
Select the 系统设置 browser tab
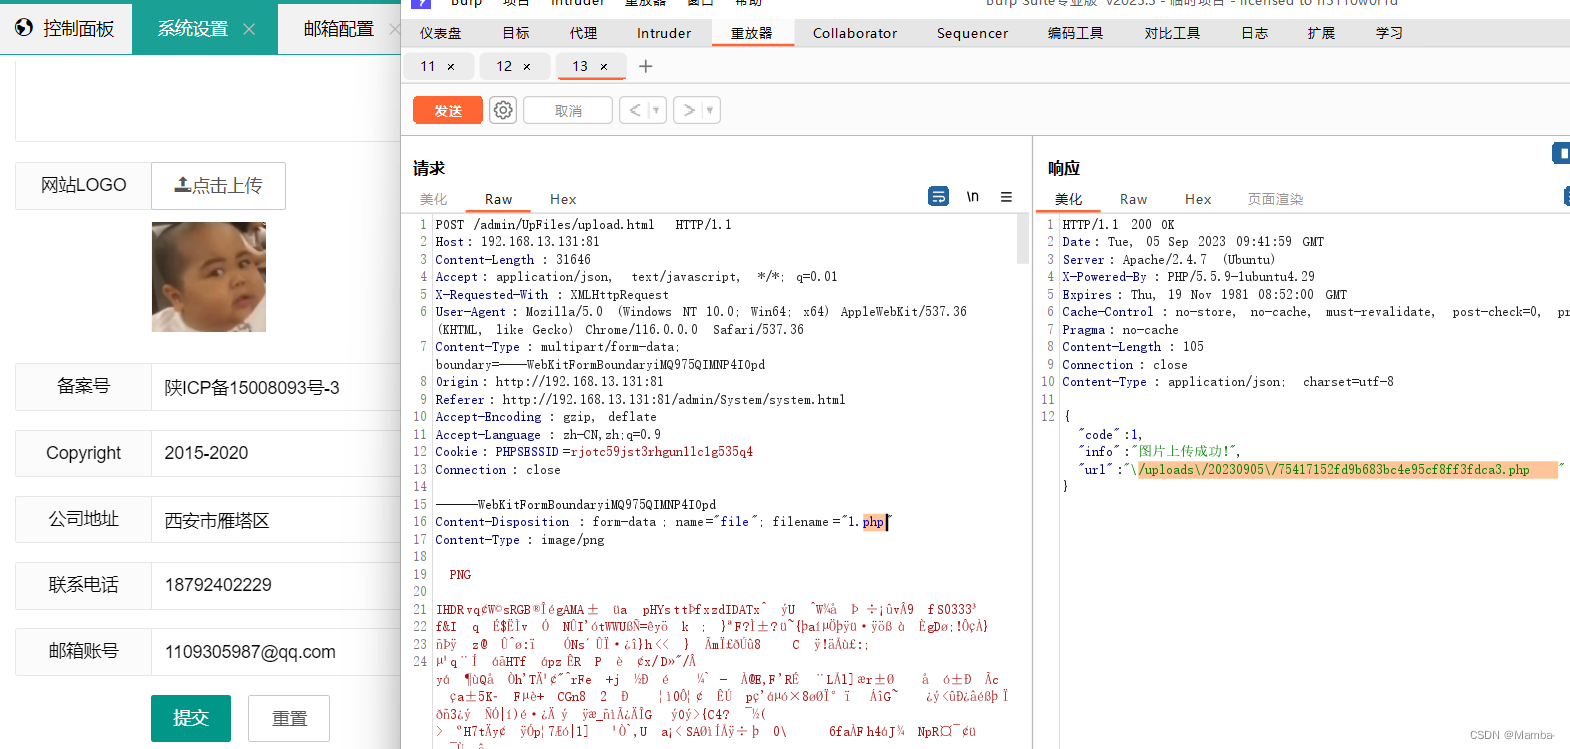click(192, 29)
